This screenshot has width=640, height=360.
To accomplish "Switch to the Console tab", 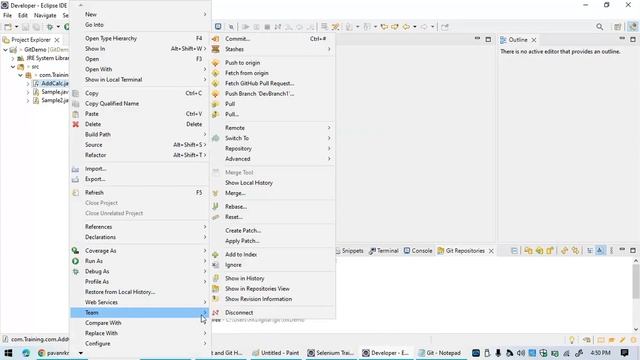I will pos(418,251).
